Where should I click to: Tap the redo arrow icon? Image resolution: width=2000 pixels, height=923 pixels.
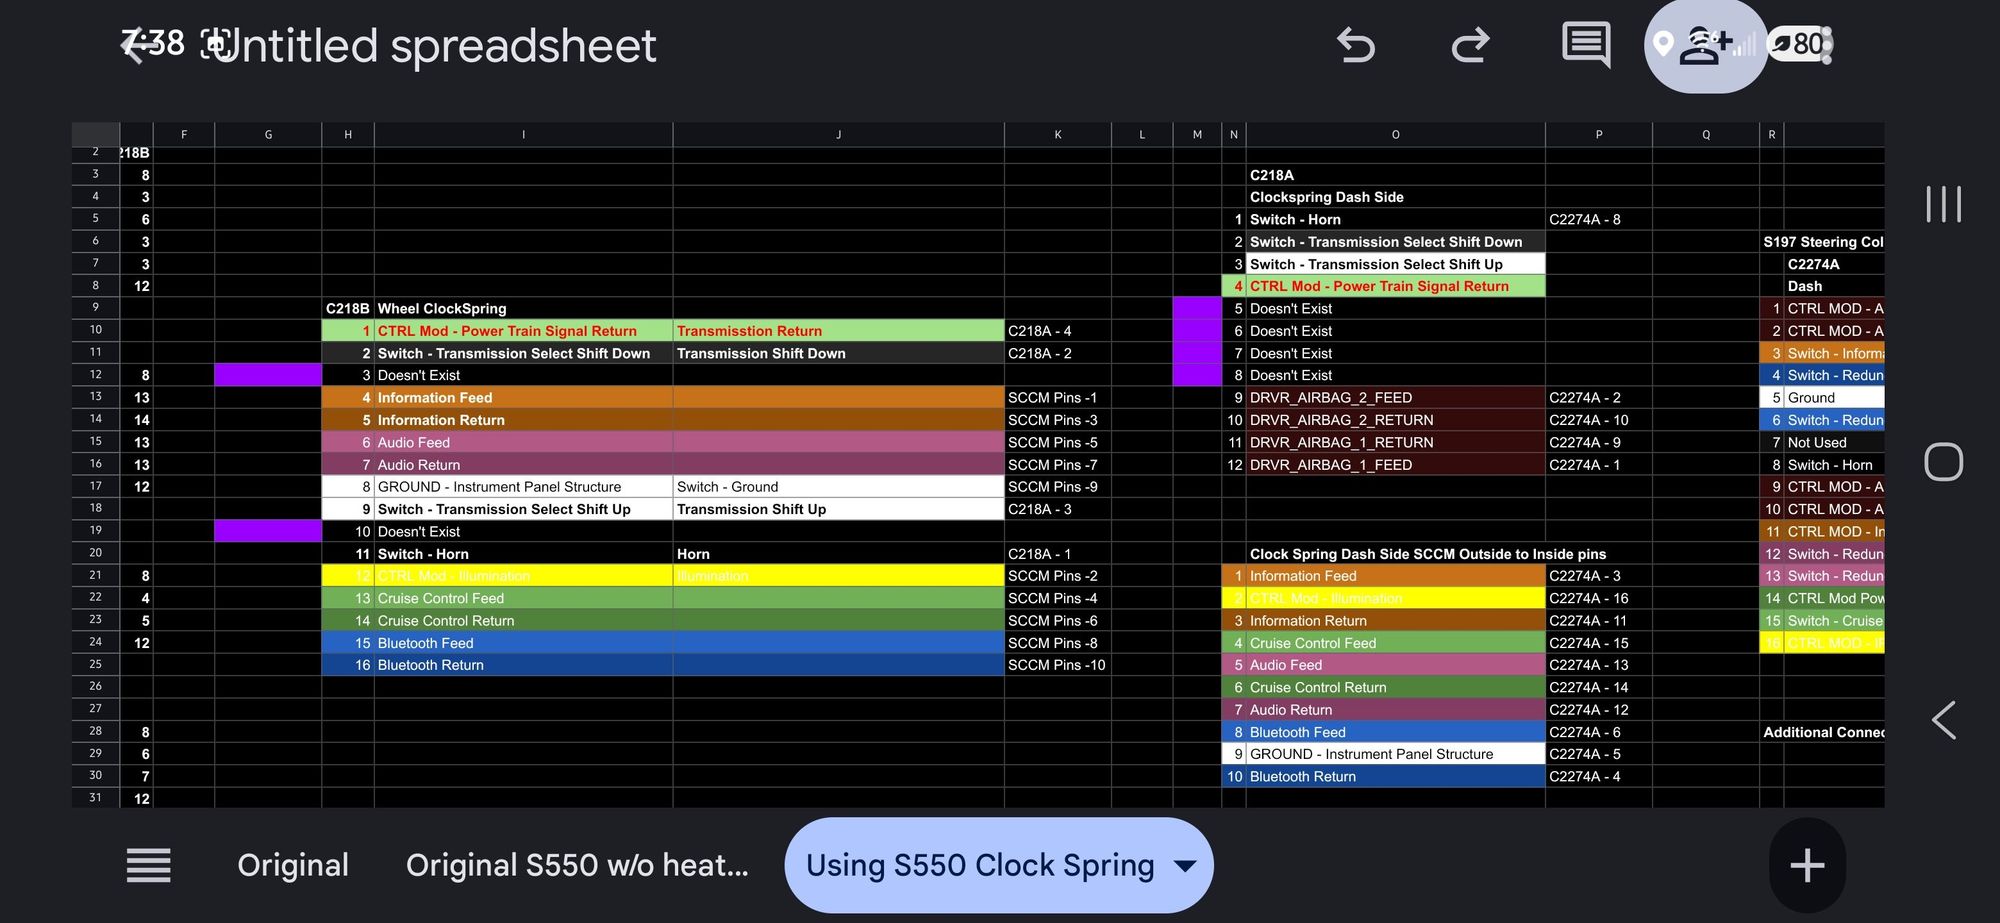(x=1470, y=46)
